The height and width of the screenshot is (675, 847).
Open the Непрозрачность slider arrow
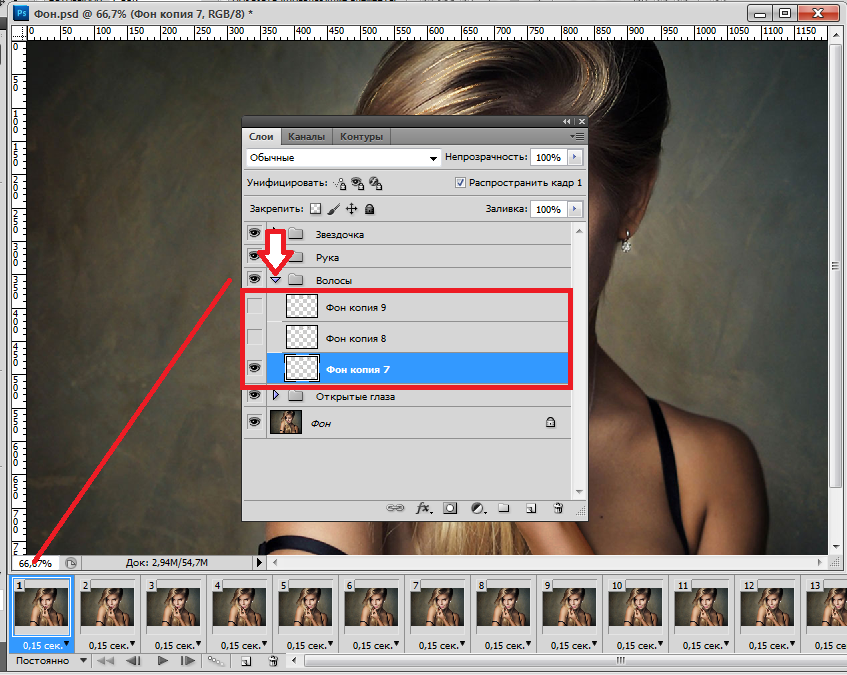(x=575, y=157)
